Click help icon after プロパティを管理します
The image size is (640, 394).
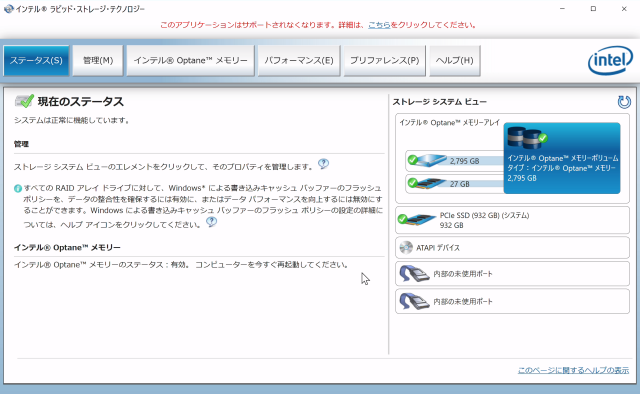tap(323, 164)
